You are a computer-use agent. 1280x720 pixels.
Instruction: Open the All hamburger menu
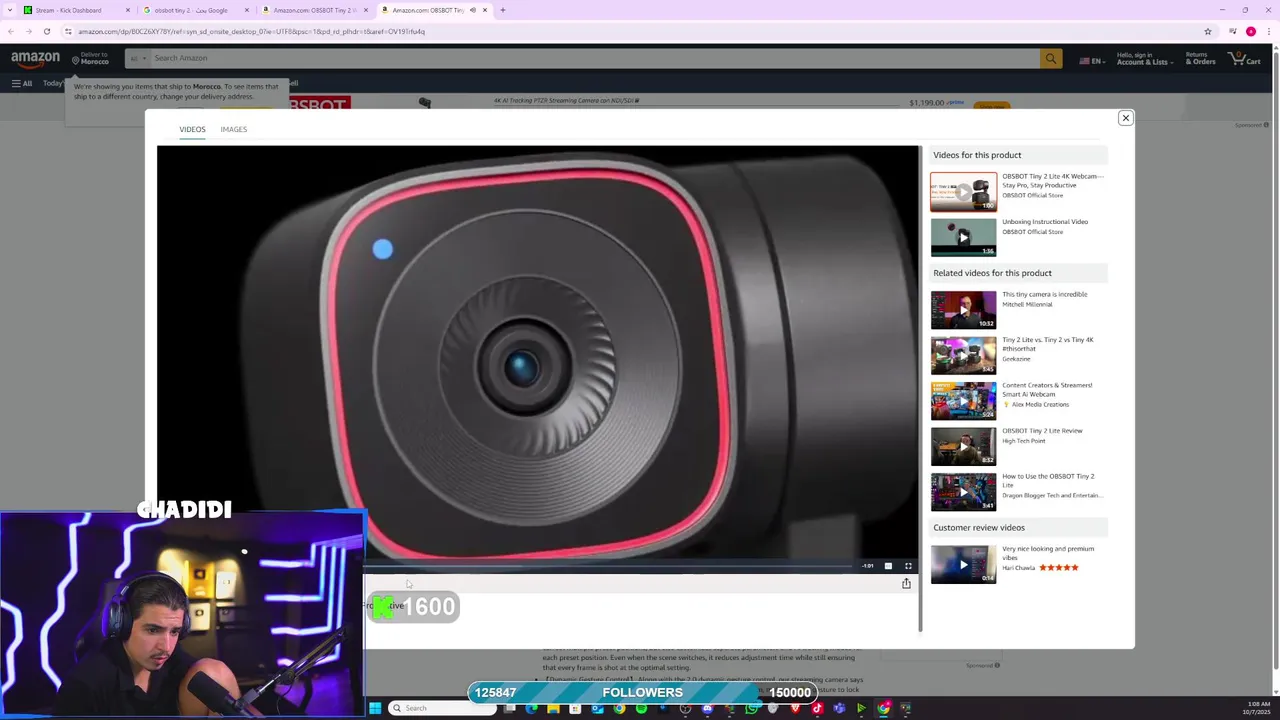(x=21, y=83)
